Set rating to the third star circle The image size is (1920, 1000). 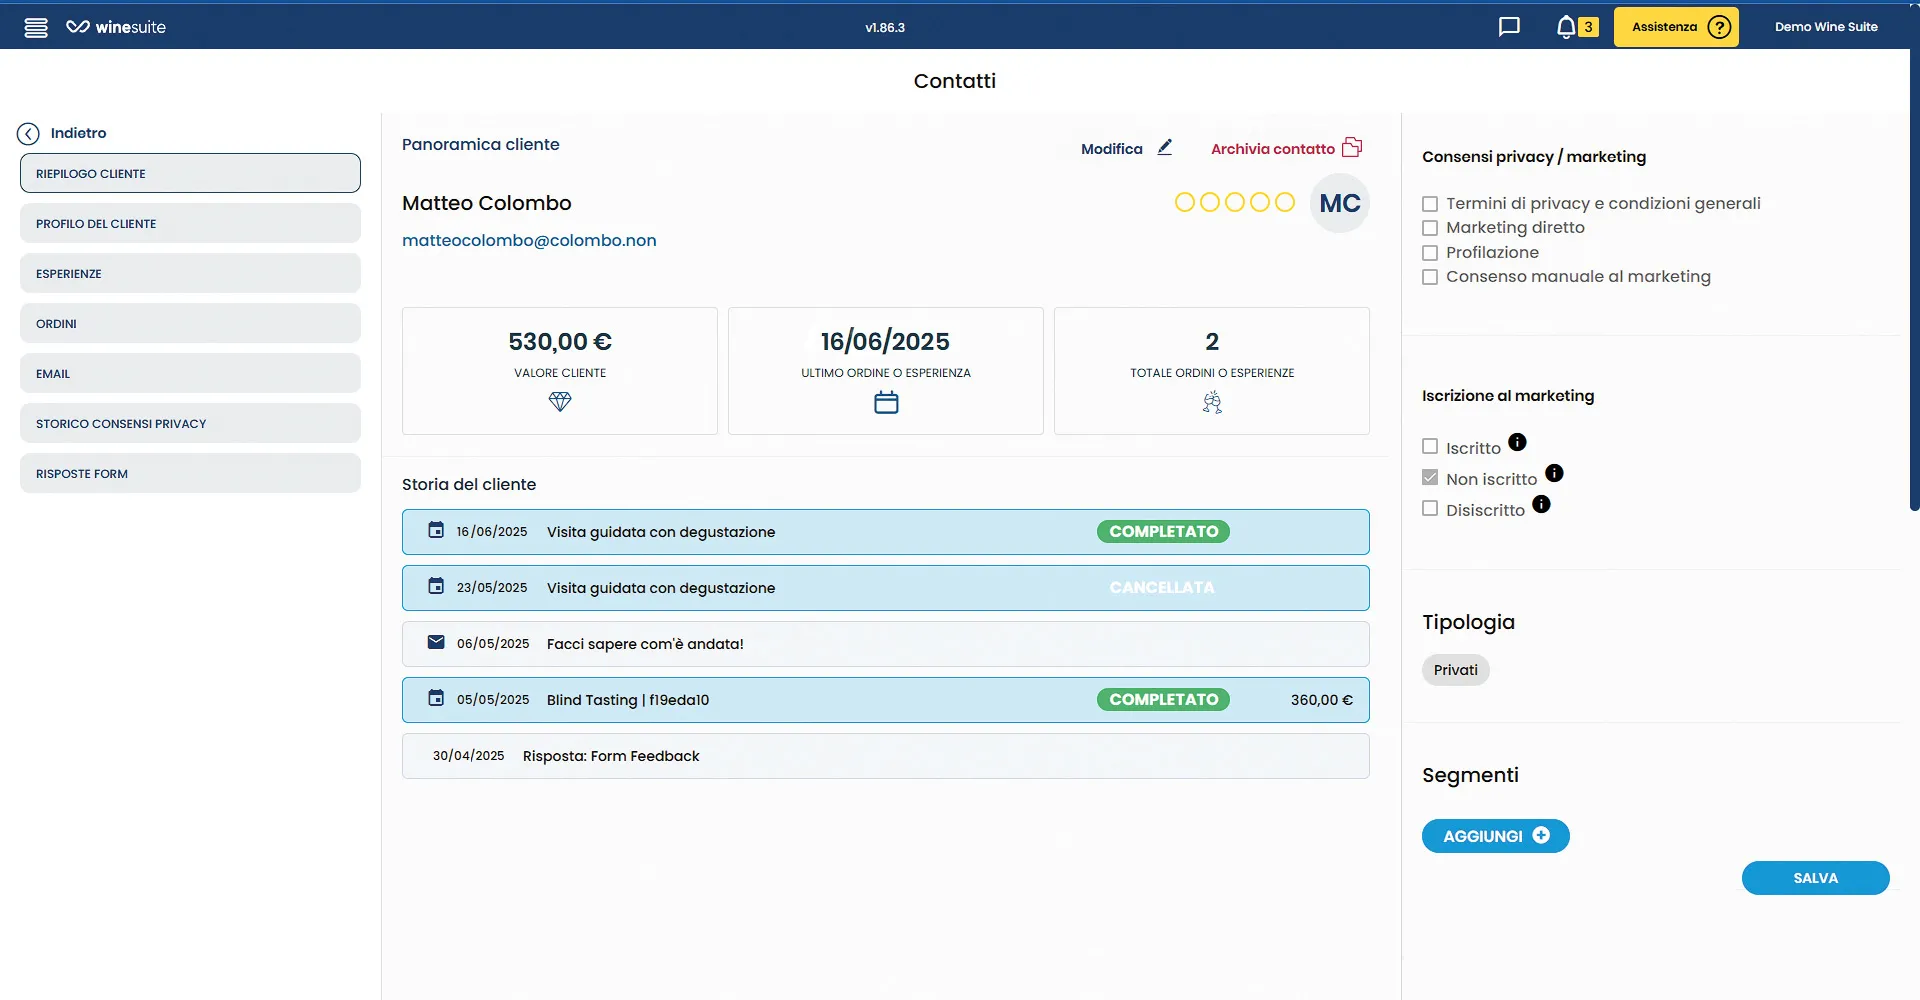[1235, 203]
